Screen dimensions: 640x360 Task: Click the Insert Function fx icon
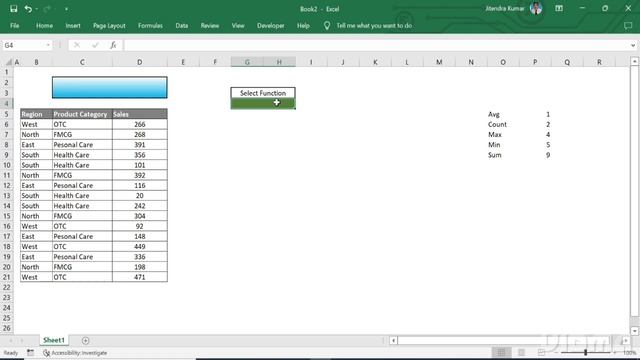(113, 45)
